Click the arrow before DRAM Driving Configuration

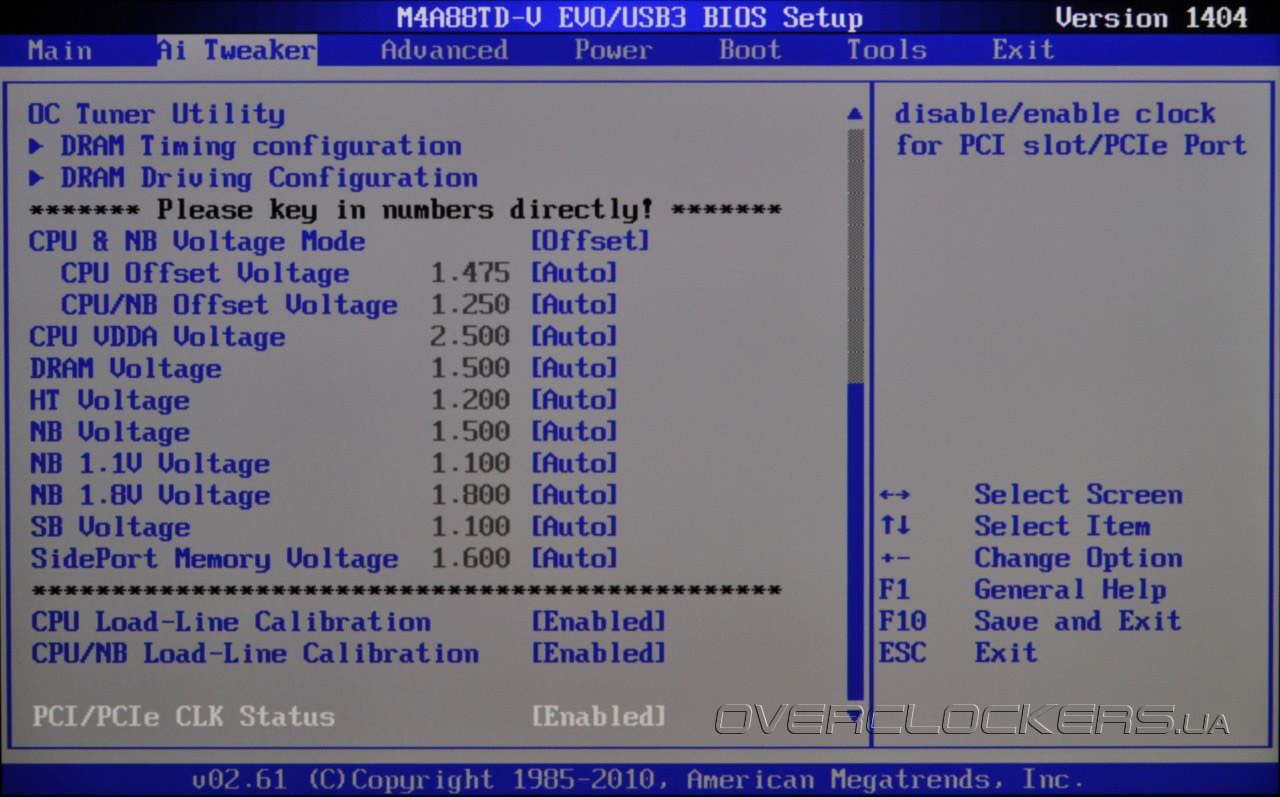(x=36, y=178)
